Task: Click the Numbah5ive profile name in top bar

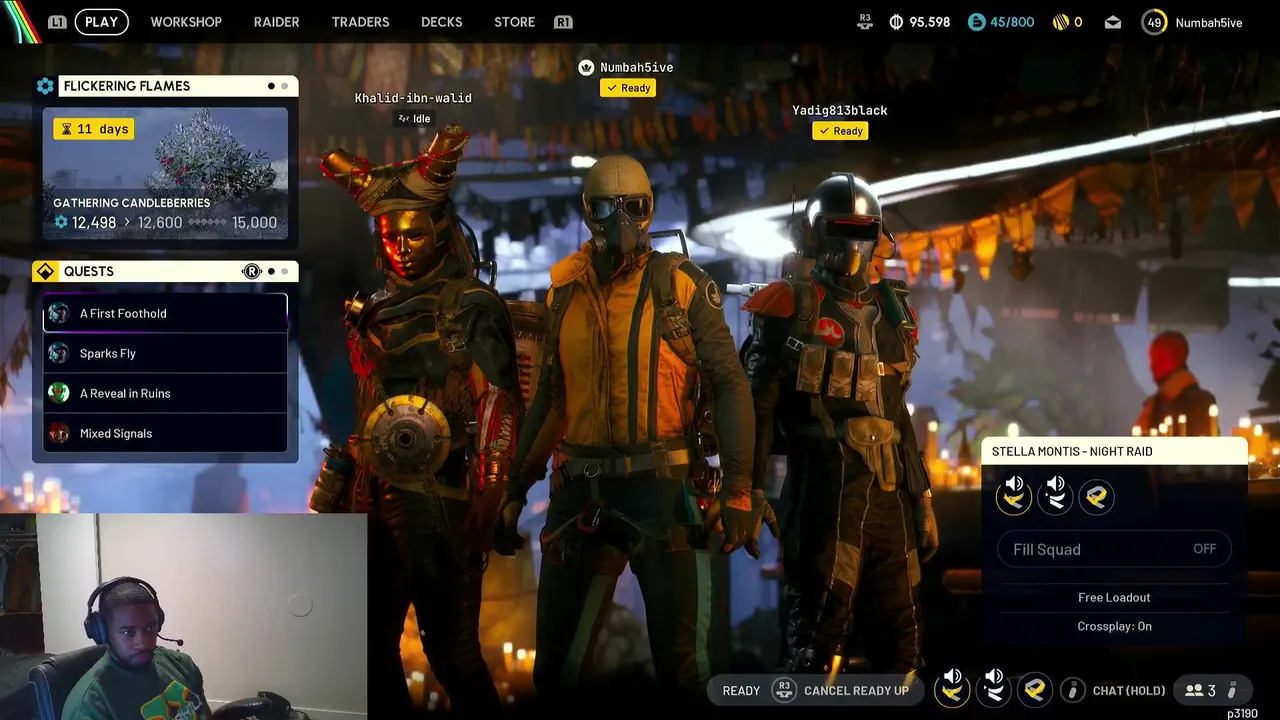Action: click(1209, 22)
